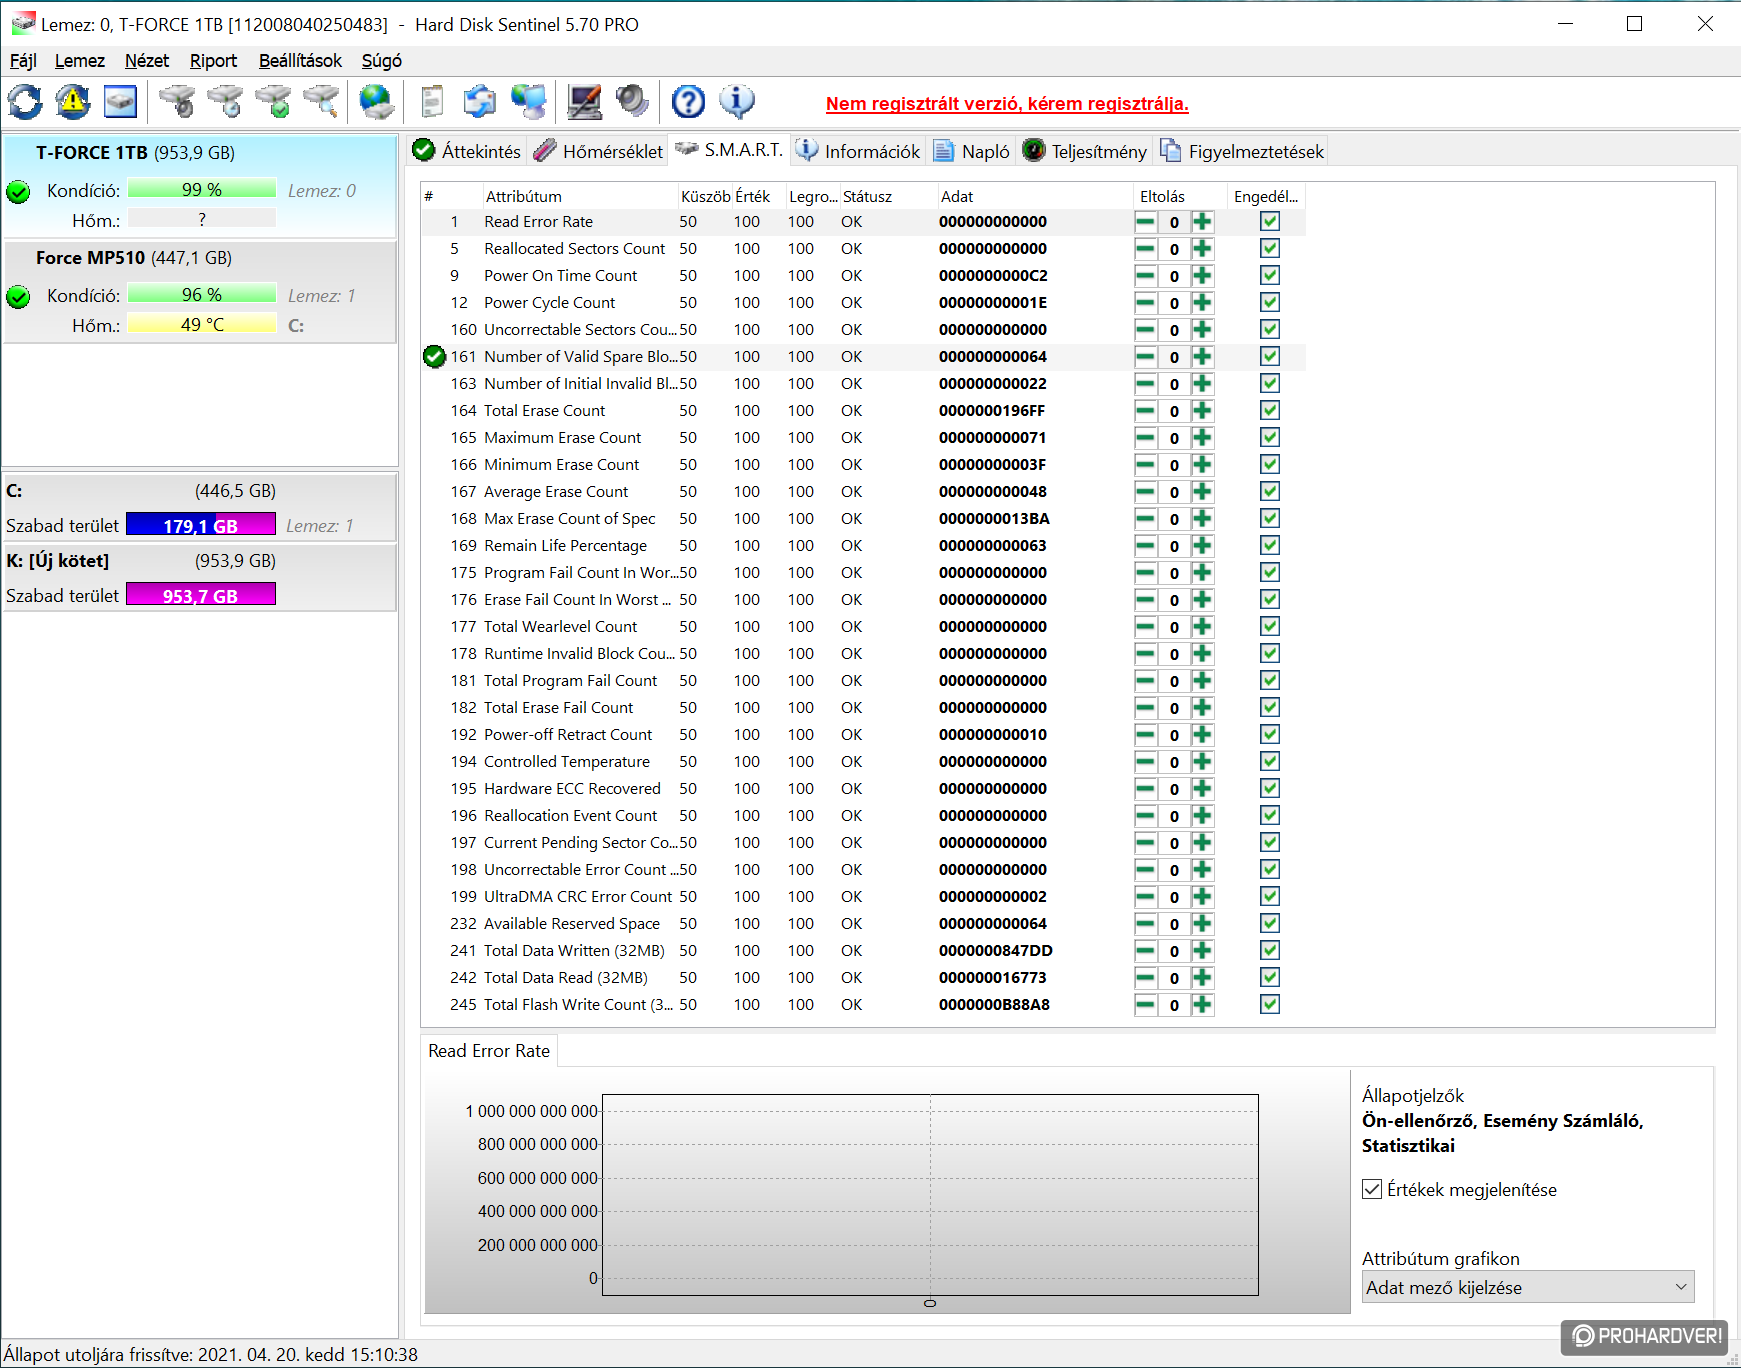Select the T-FORCE 1TB disk entry

click(x=200, y=186)
